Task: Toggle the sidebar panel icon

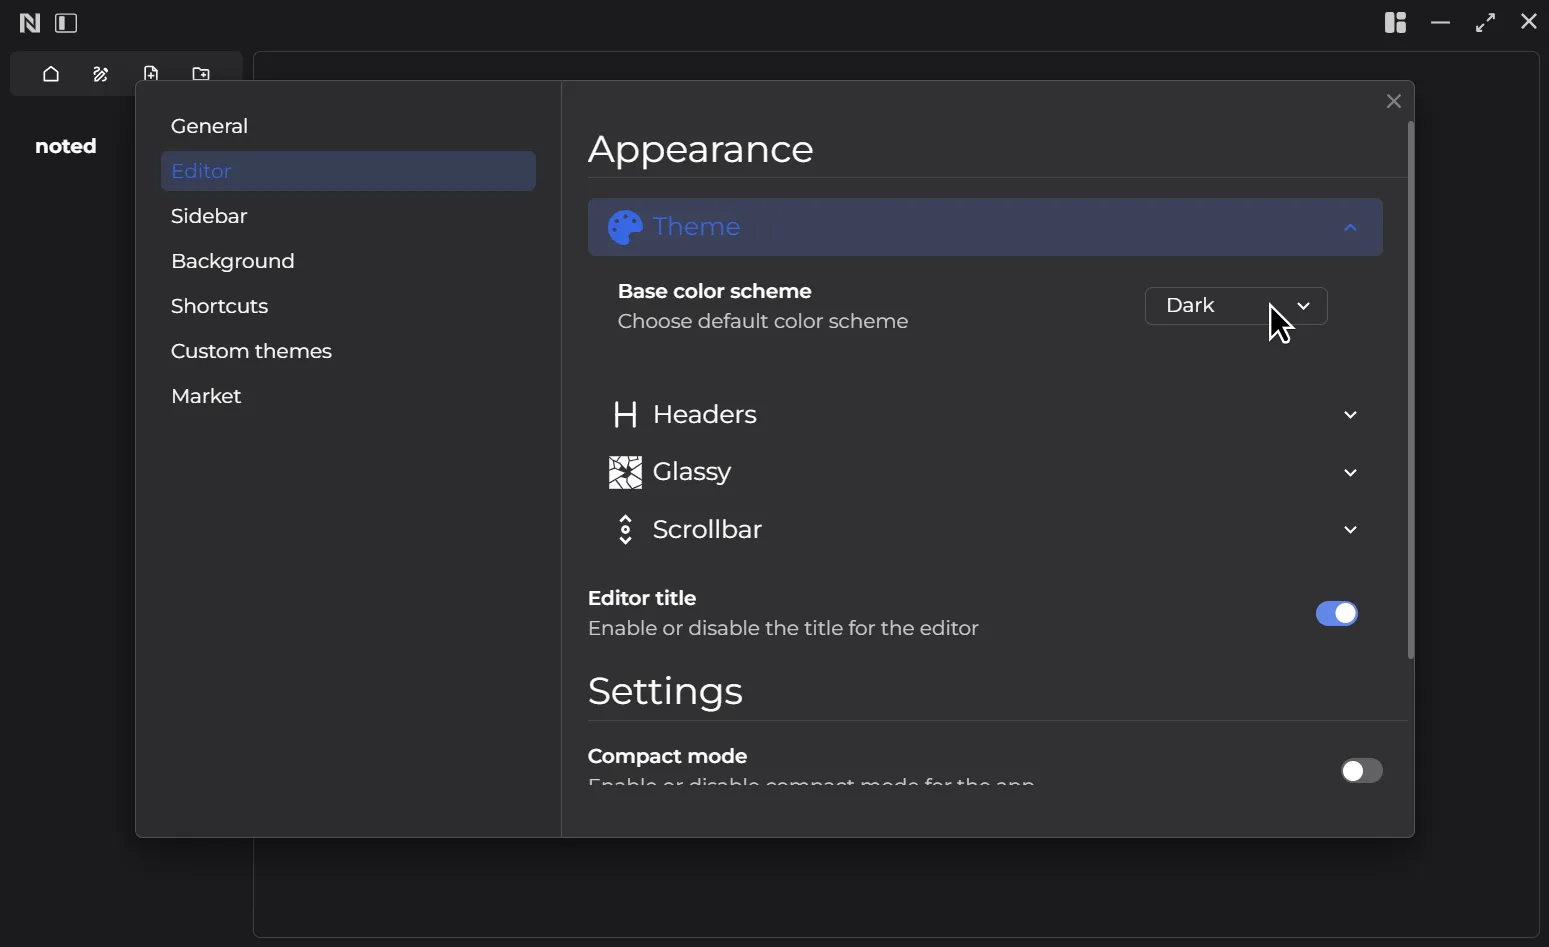Action: pos(66,23)
